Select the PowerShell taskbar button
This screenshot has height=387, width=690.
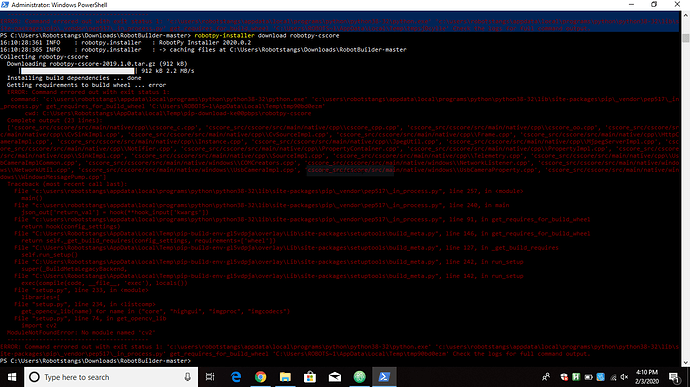(x=384, y=377)
